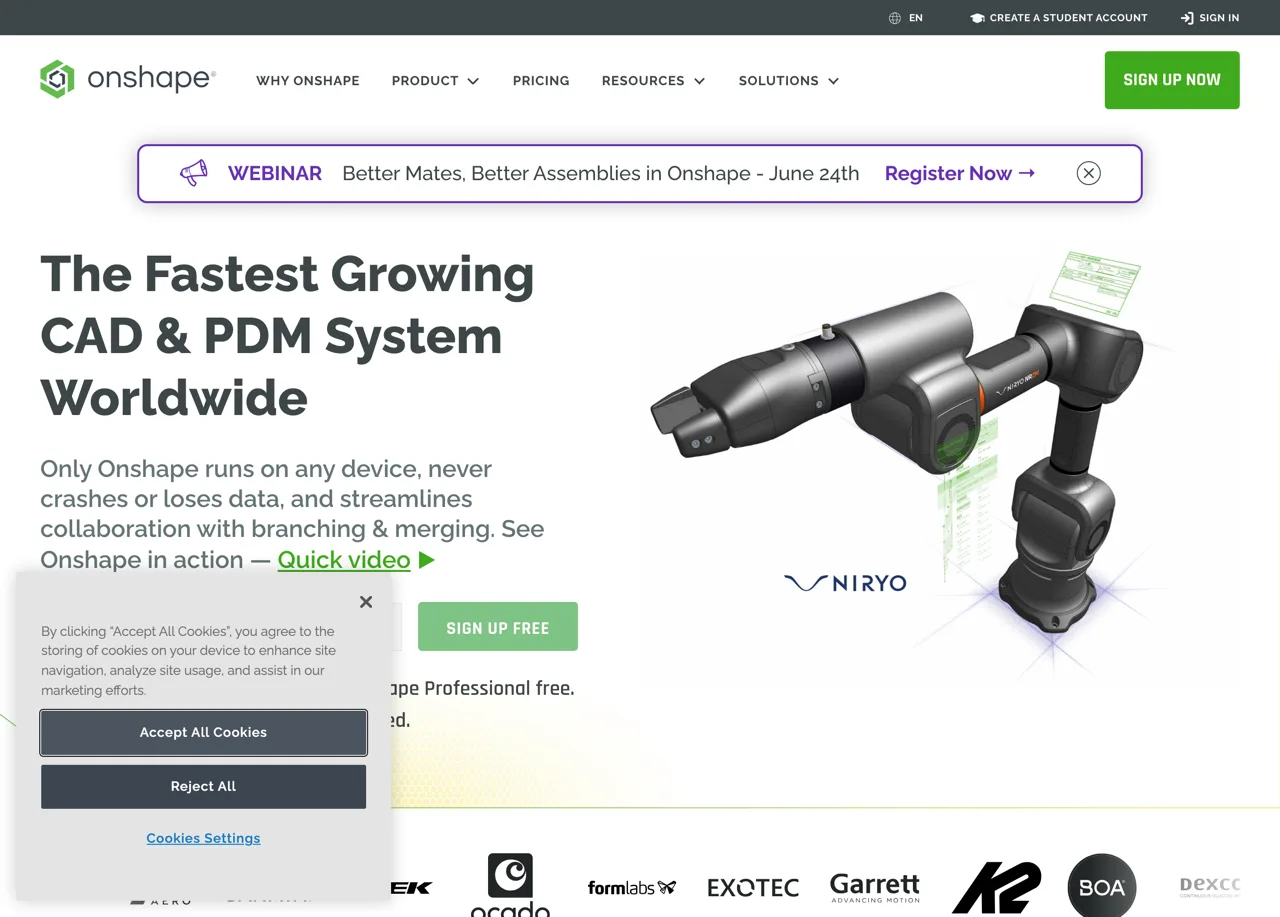This screenshot has width=1280, height=917.
Task: Open Why Onshape page
Action: [308, 80]
